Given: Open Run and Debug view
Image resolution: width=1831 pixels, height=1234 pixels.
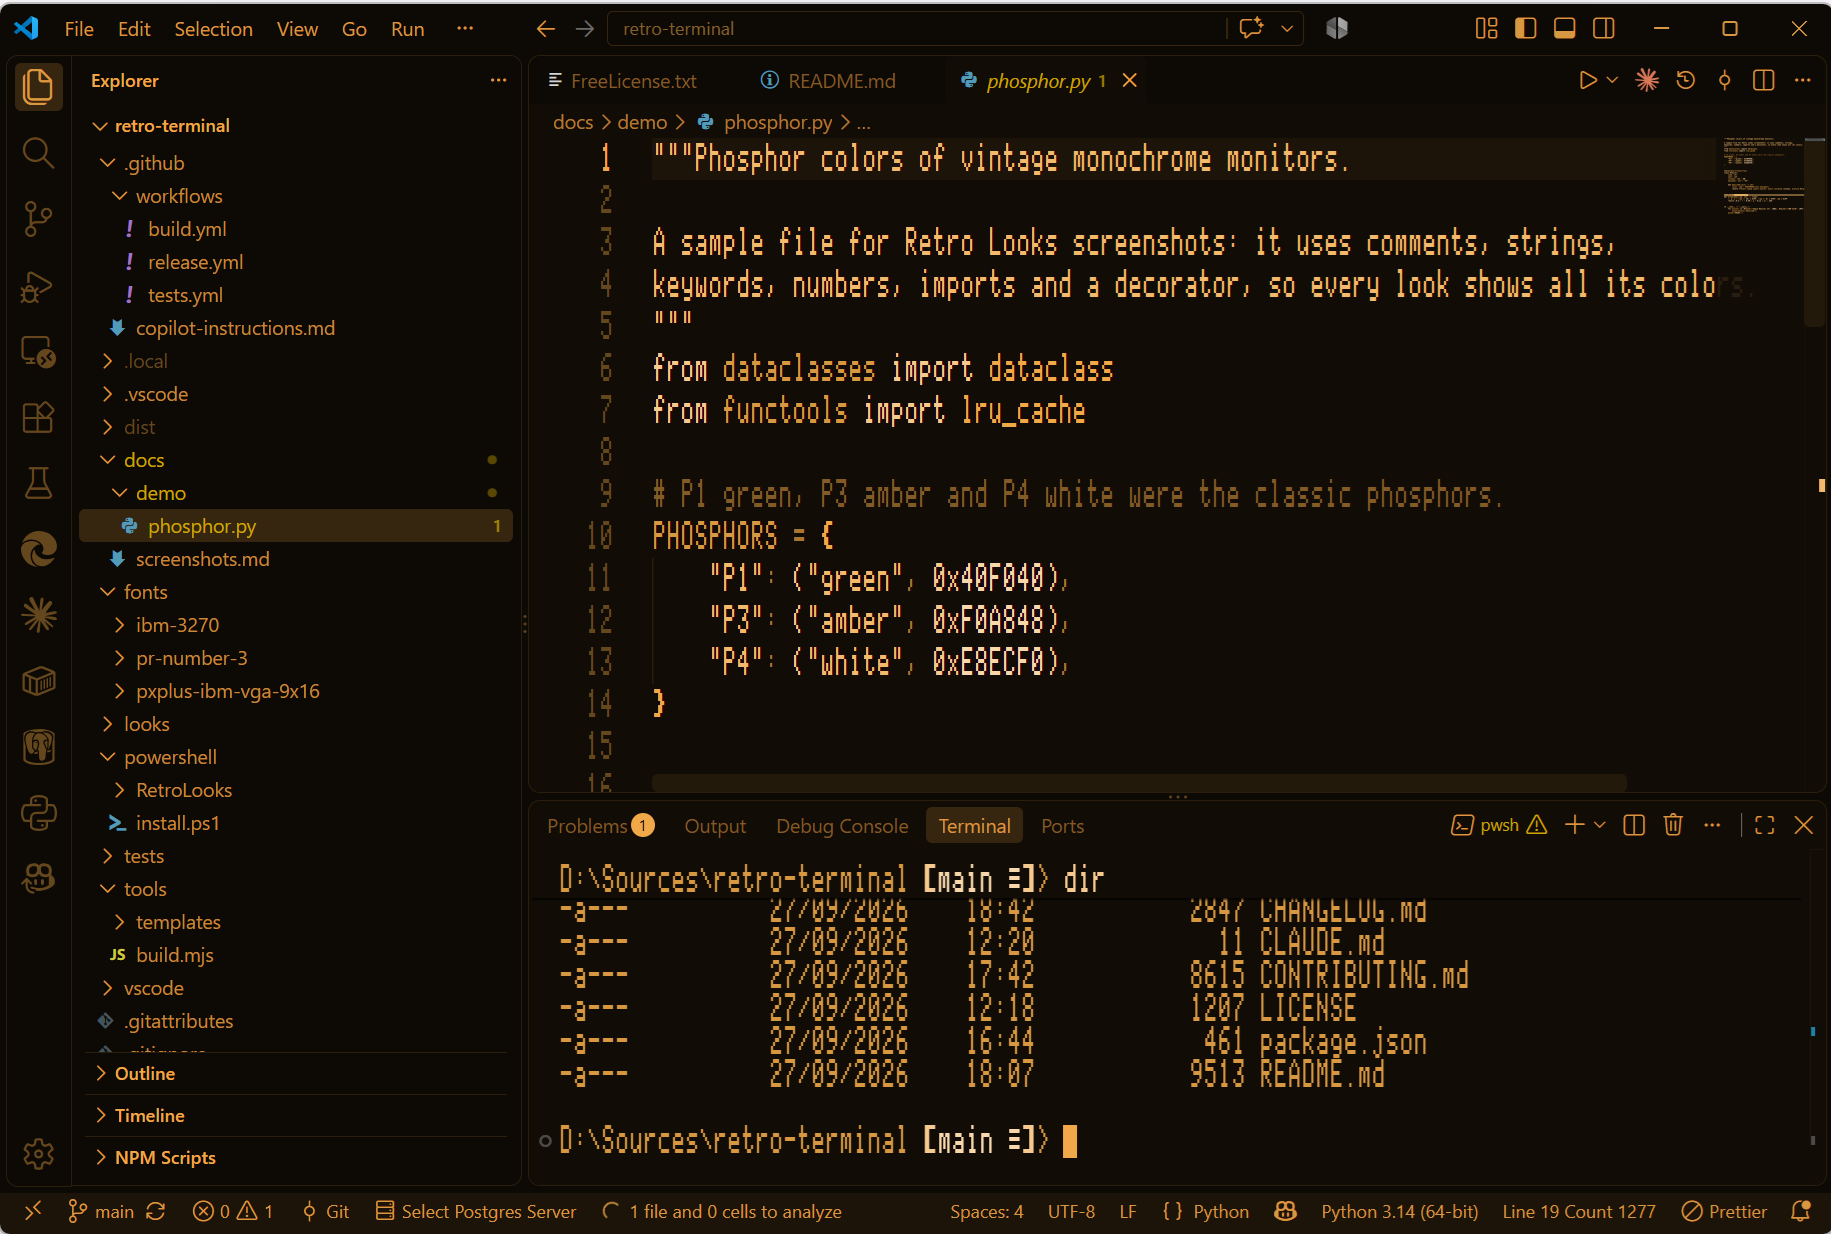Looking at the screenshot, I should pyautogui.click(x=38, y=286).
